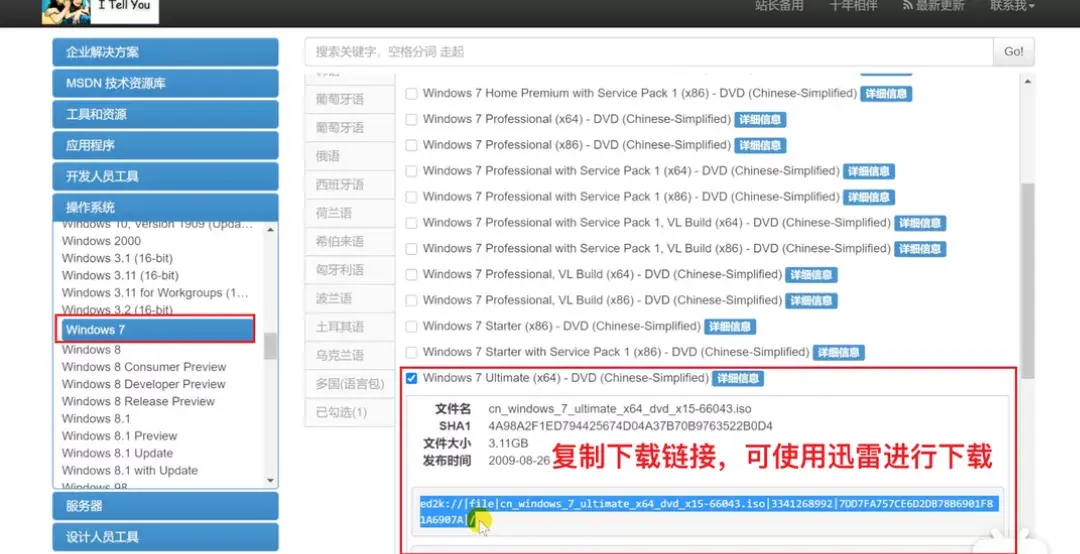Viewport: 1080px width, 554px height.
Task: Collapse the 操作系统 section
Action: pyautogui.click(x=165, y=207)
